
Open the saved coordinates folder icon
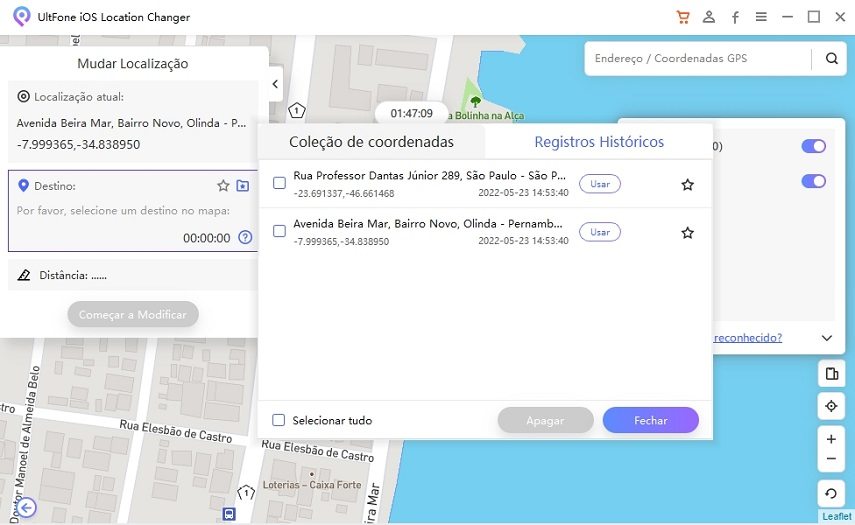tap(243, 186)
